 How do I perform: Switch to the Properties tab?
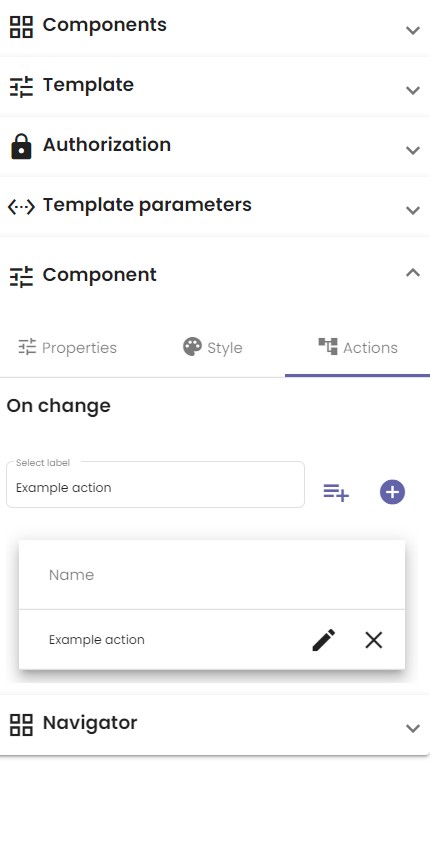tap(68, 348)
